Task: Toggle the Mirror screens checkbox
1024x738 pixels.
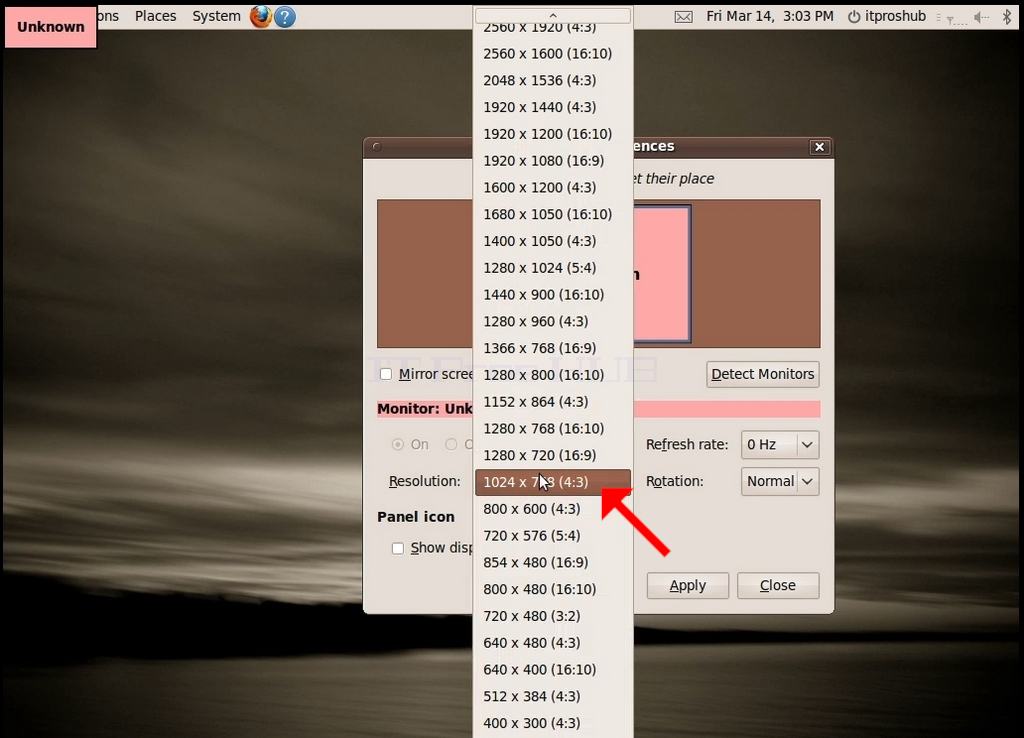Action: 386,374
